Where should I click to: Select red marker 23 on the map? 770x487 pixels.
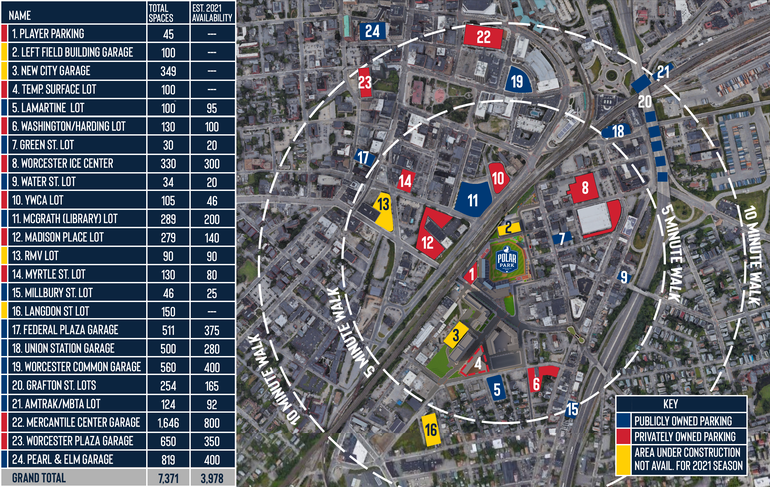coord(365,82)
